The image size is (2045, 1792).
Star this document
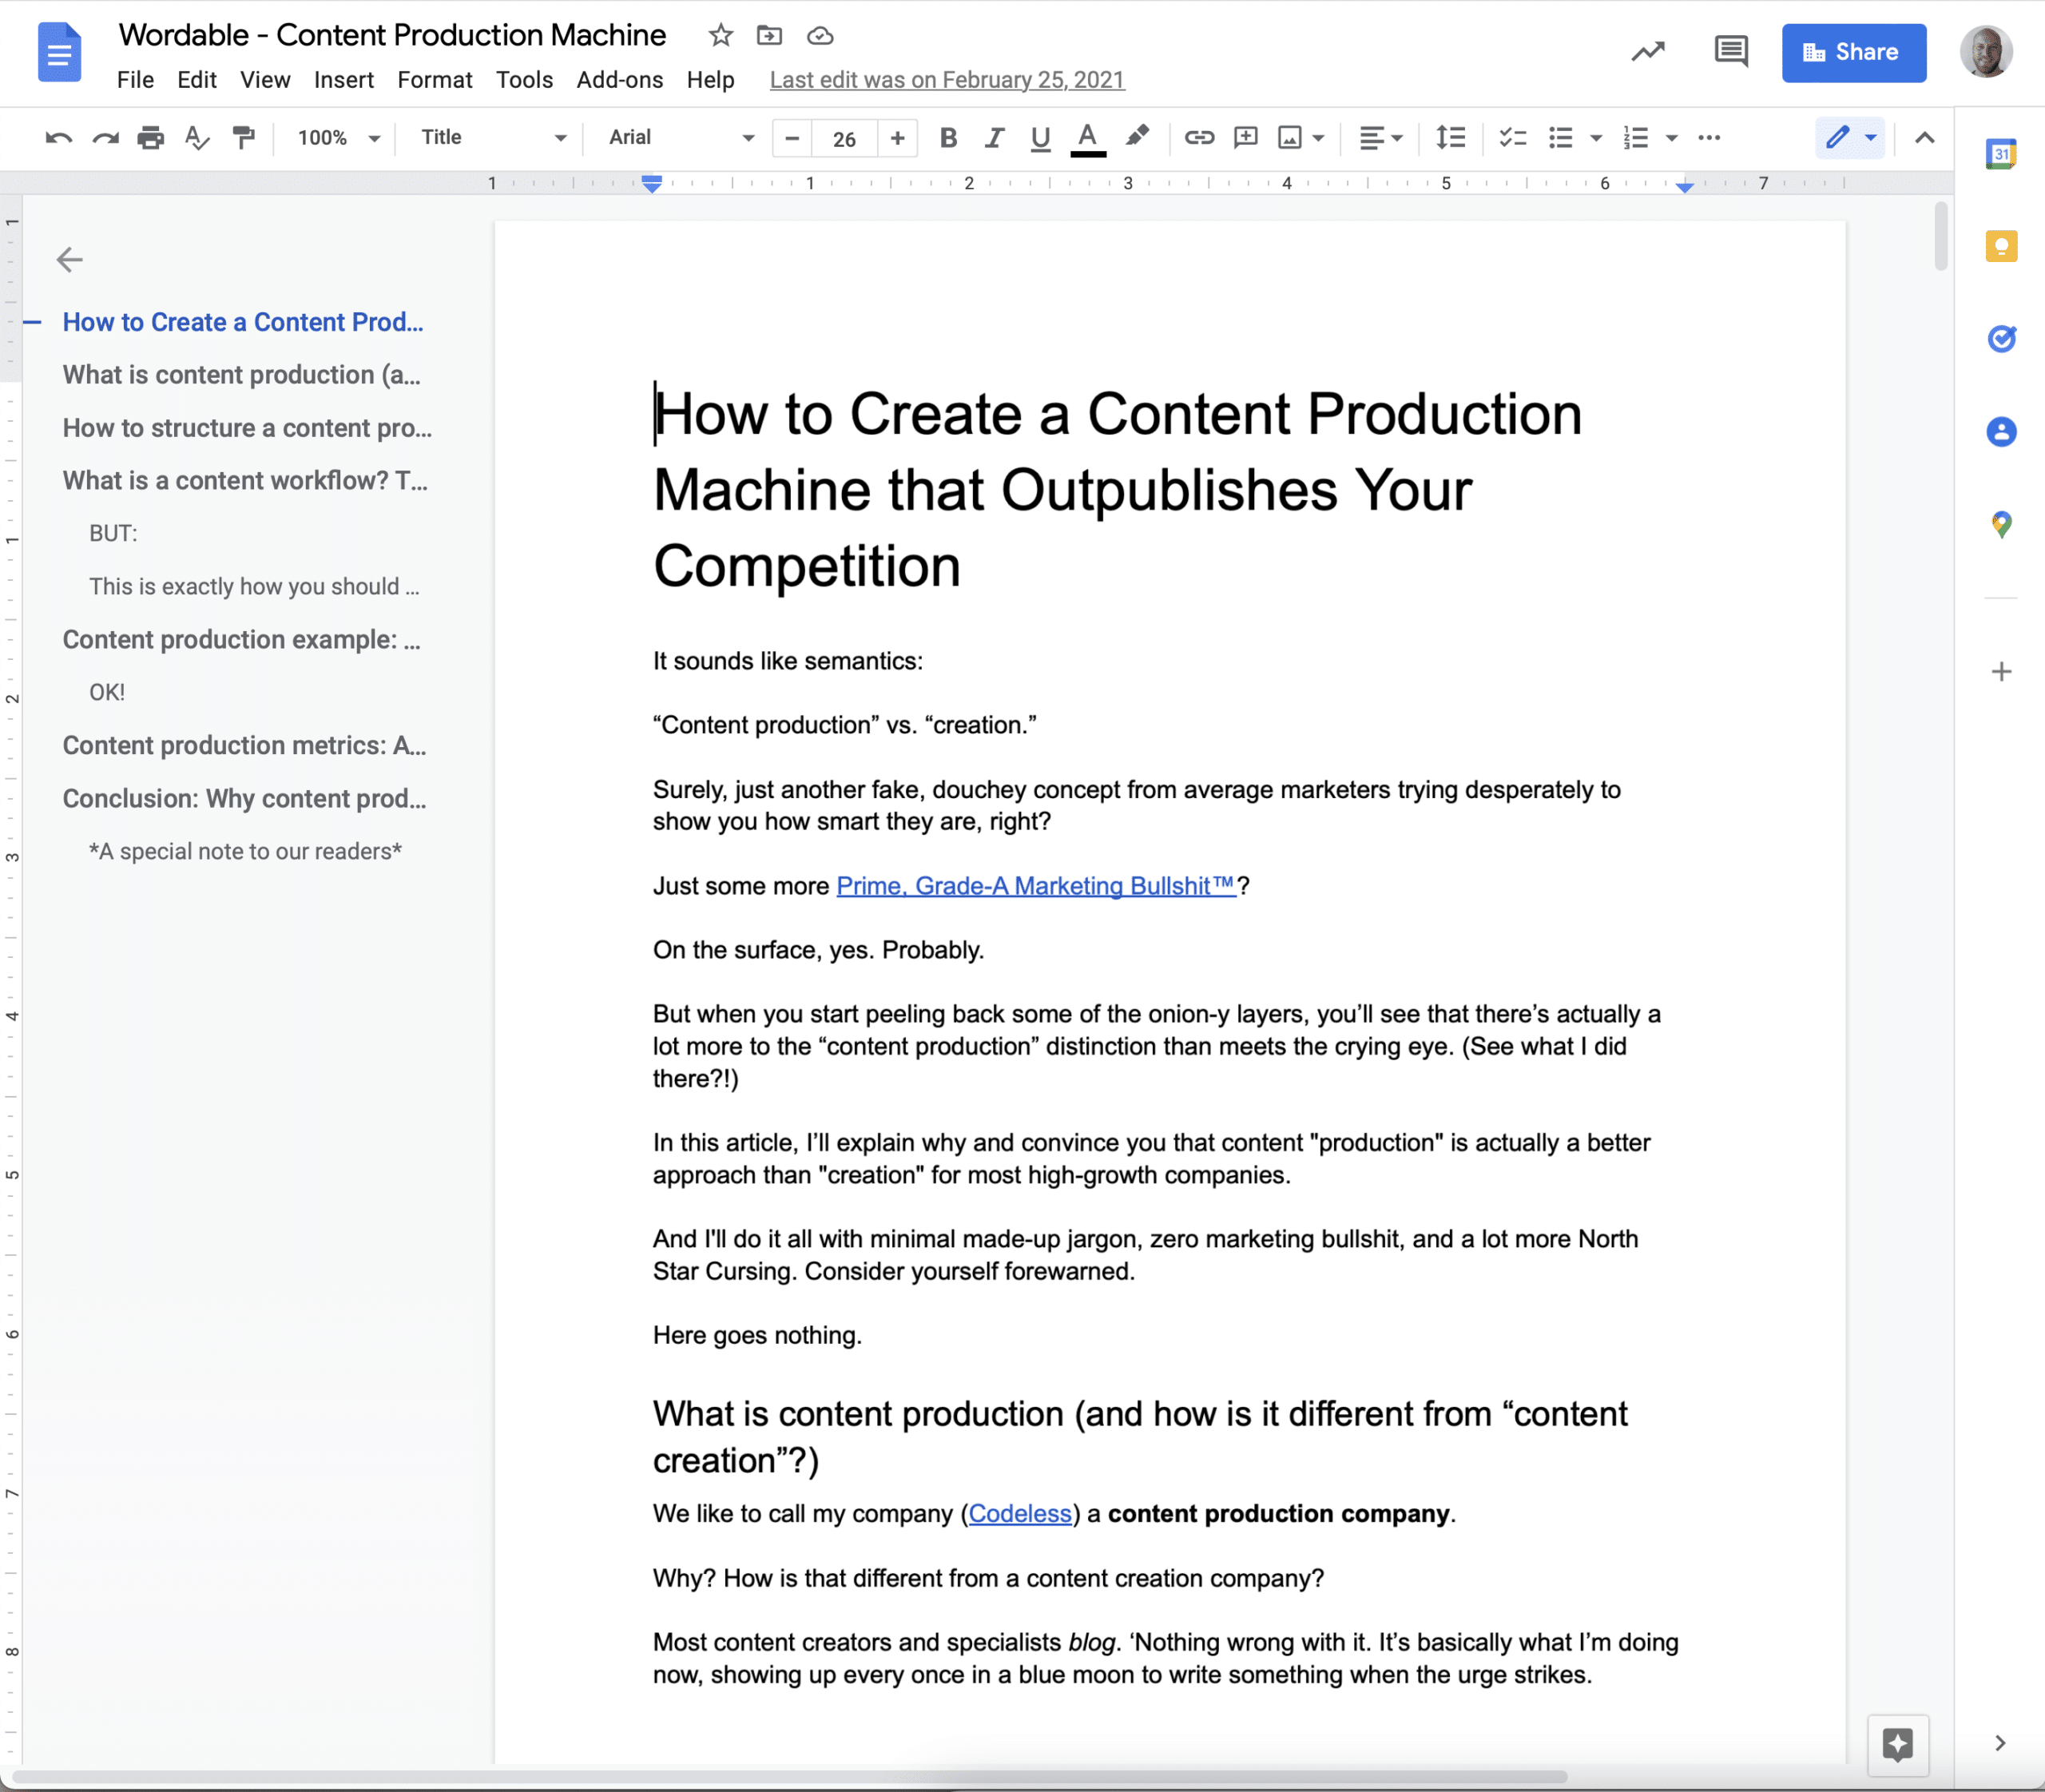720,36
